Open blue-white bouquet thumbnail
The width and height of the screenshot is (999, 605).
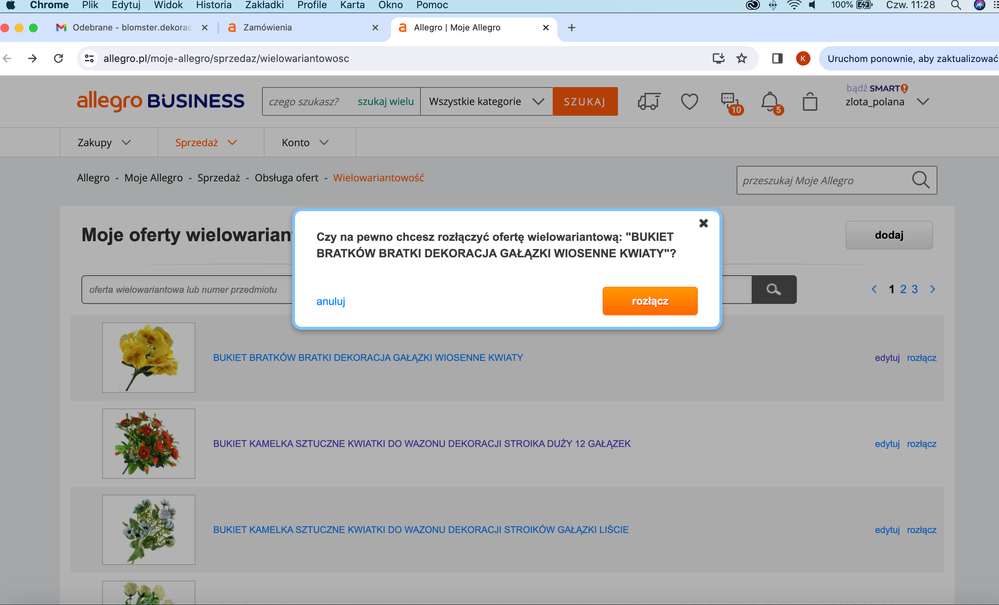148,529
